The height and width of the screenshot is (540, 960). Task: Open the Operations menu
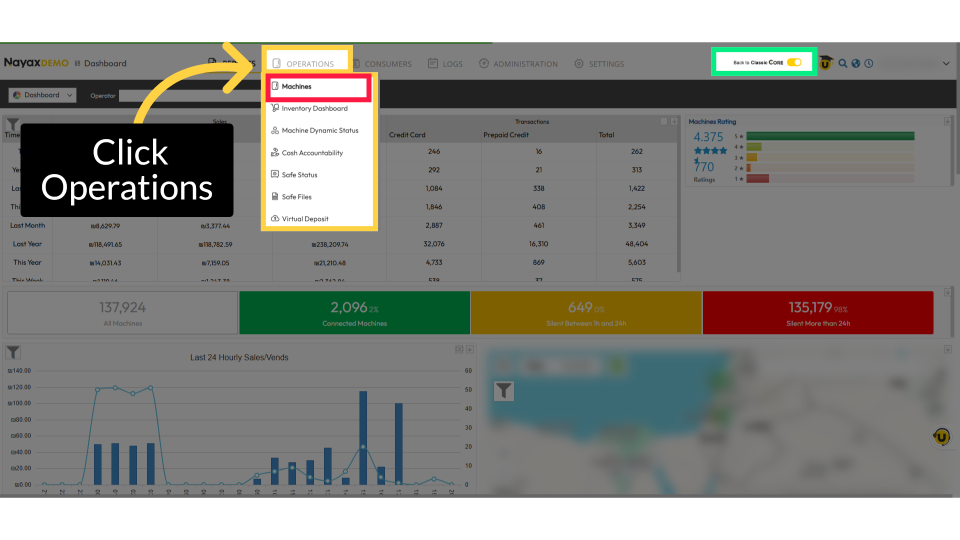(303, 64)
